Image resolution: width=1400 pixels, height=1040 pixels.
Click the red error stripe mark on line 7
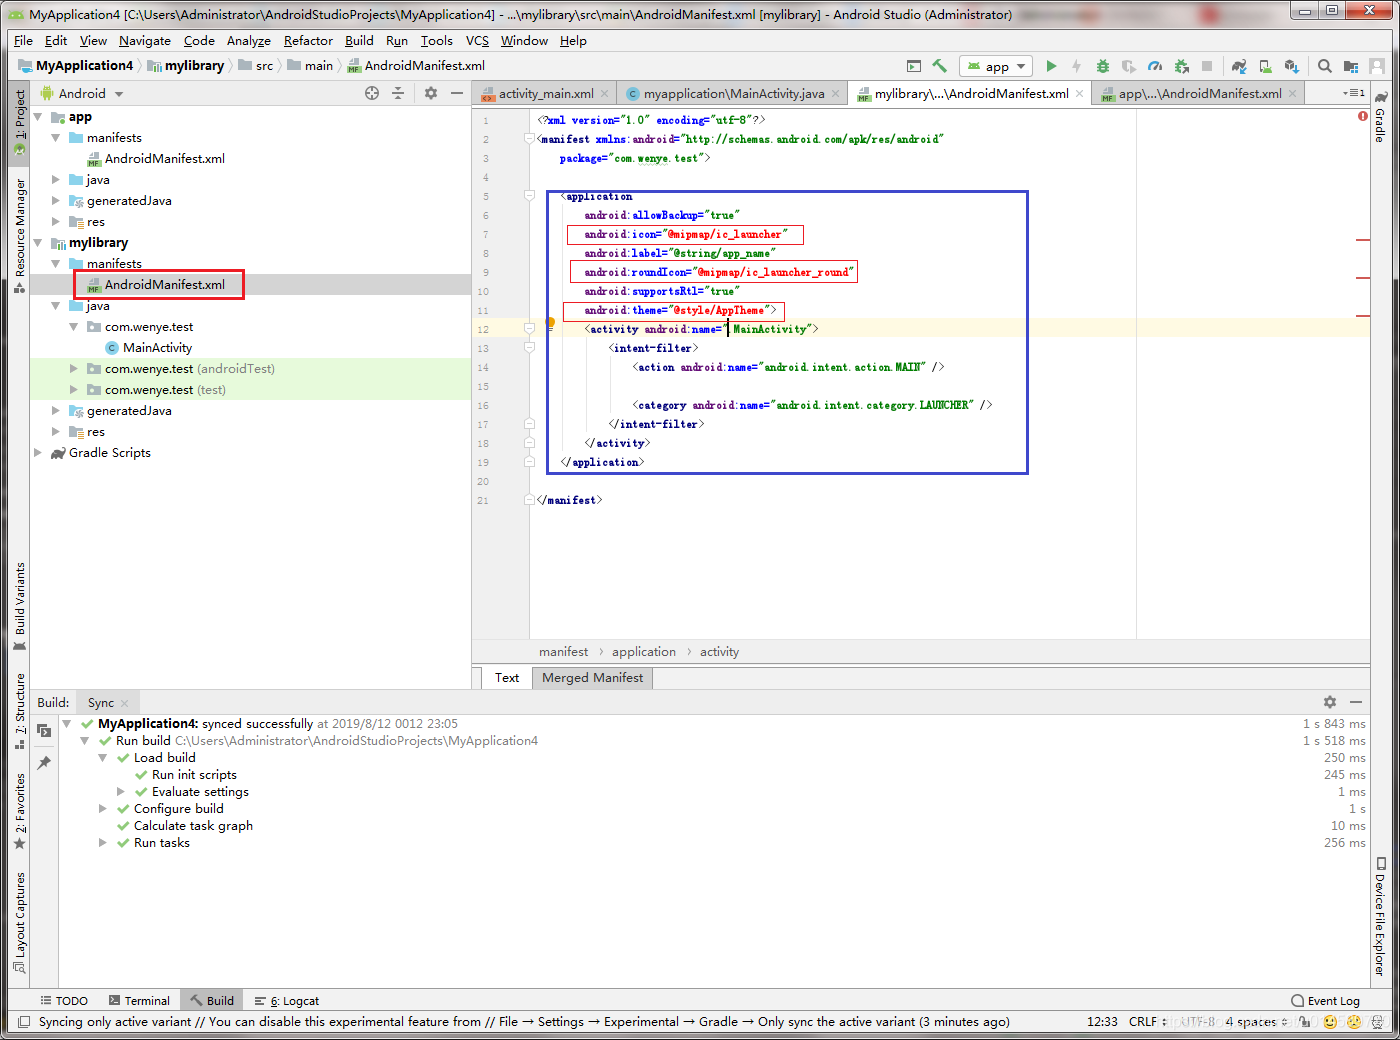(1363, 240)
